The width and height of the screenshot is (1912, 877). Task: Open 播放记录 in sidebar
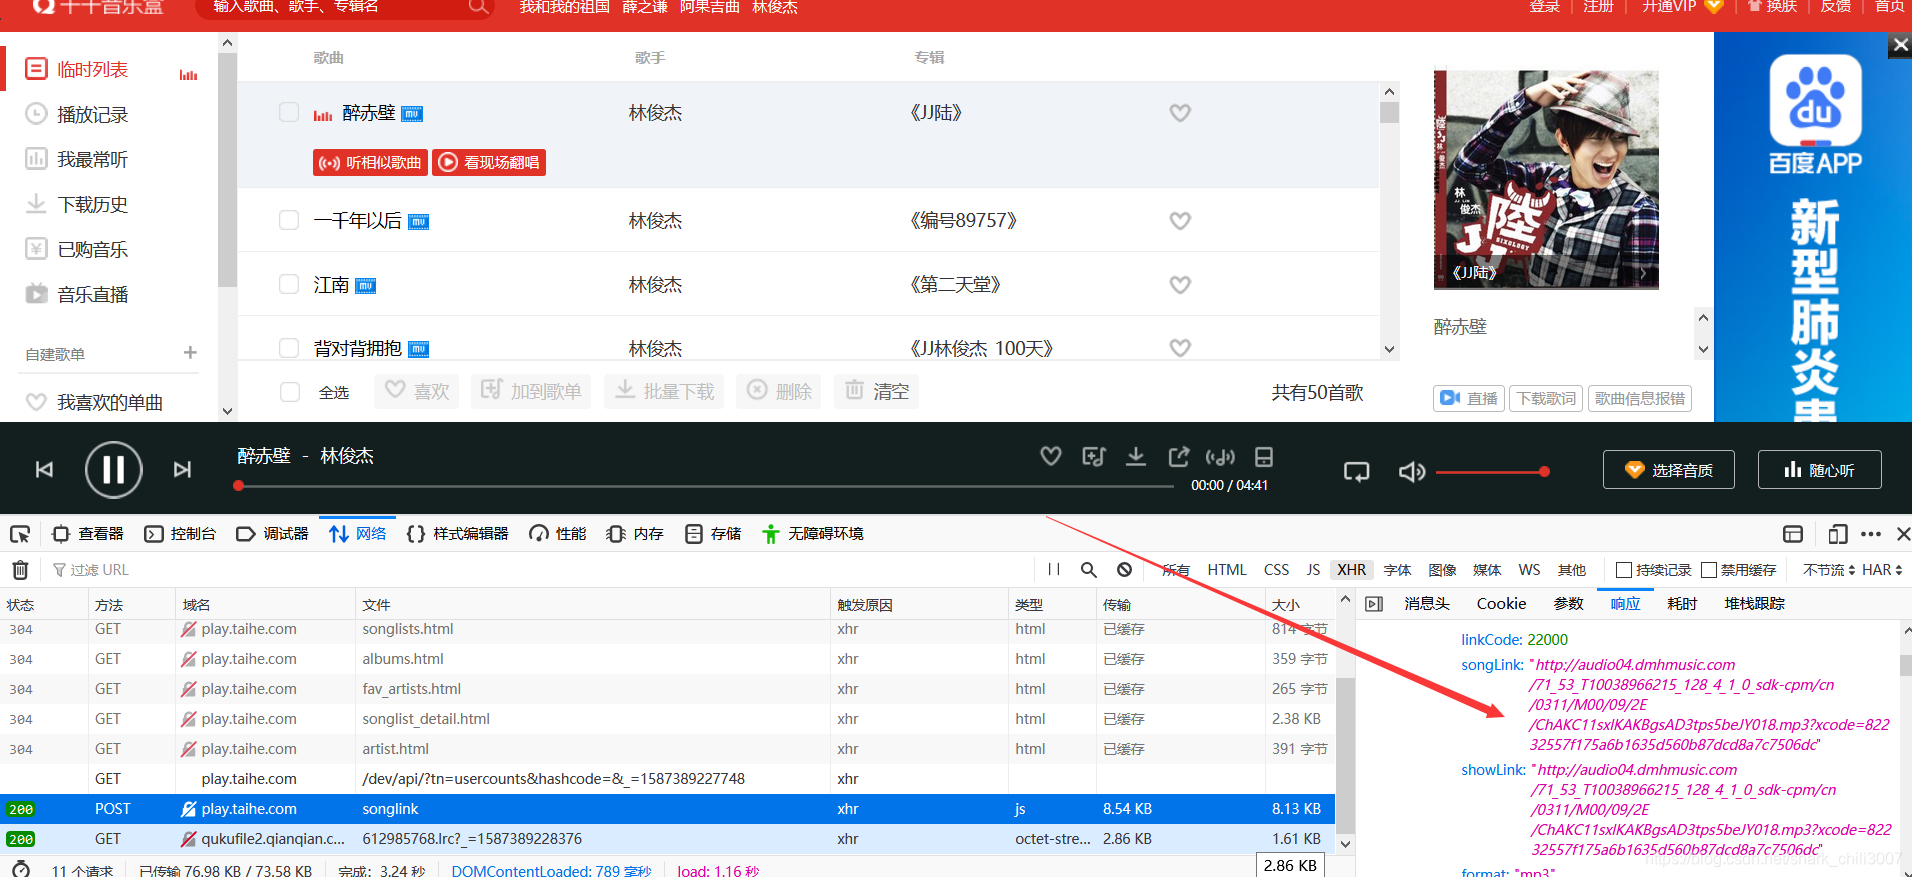click(x=92, y=115)
